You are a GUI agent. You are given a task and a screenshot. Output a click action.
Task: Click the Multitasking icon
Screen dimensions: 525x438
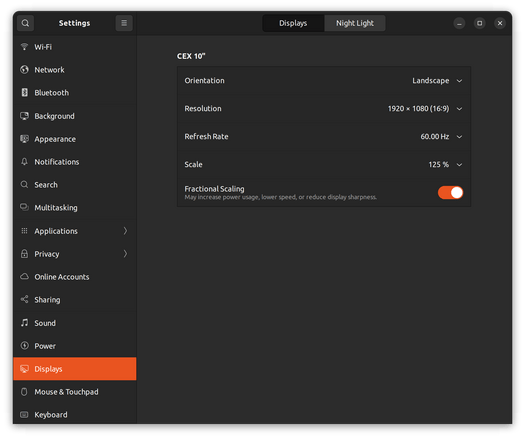pos(24,207)
